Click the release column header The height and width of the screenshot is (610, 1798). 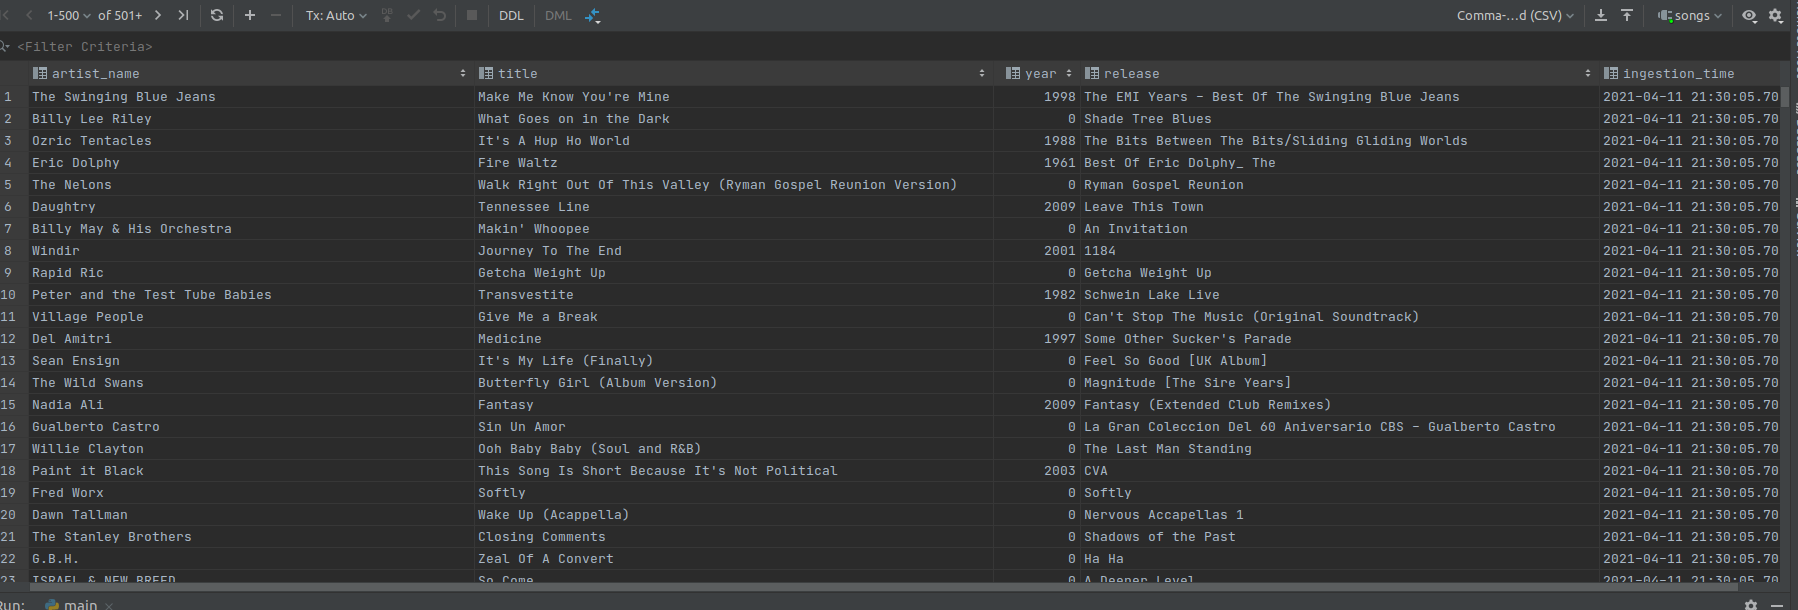click(x=1339, y=73)
